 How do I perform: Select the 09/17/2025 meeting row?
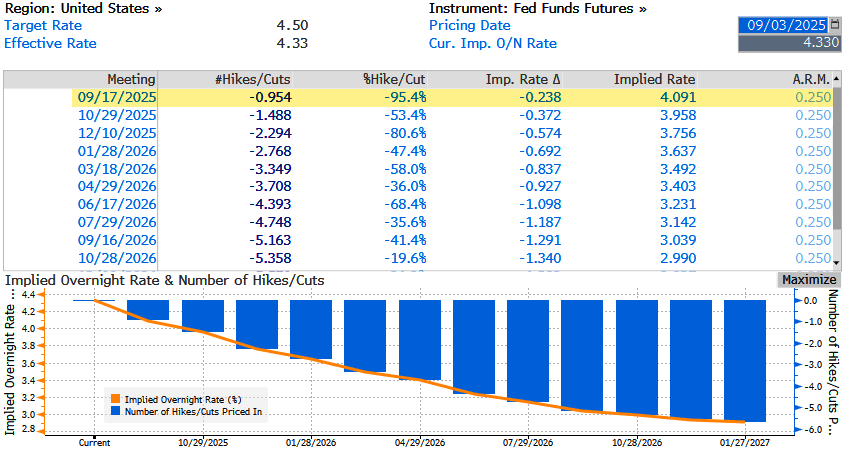point(113,97)
